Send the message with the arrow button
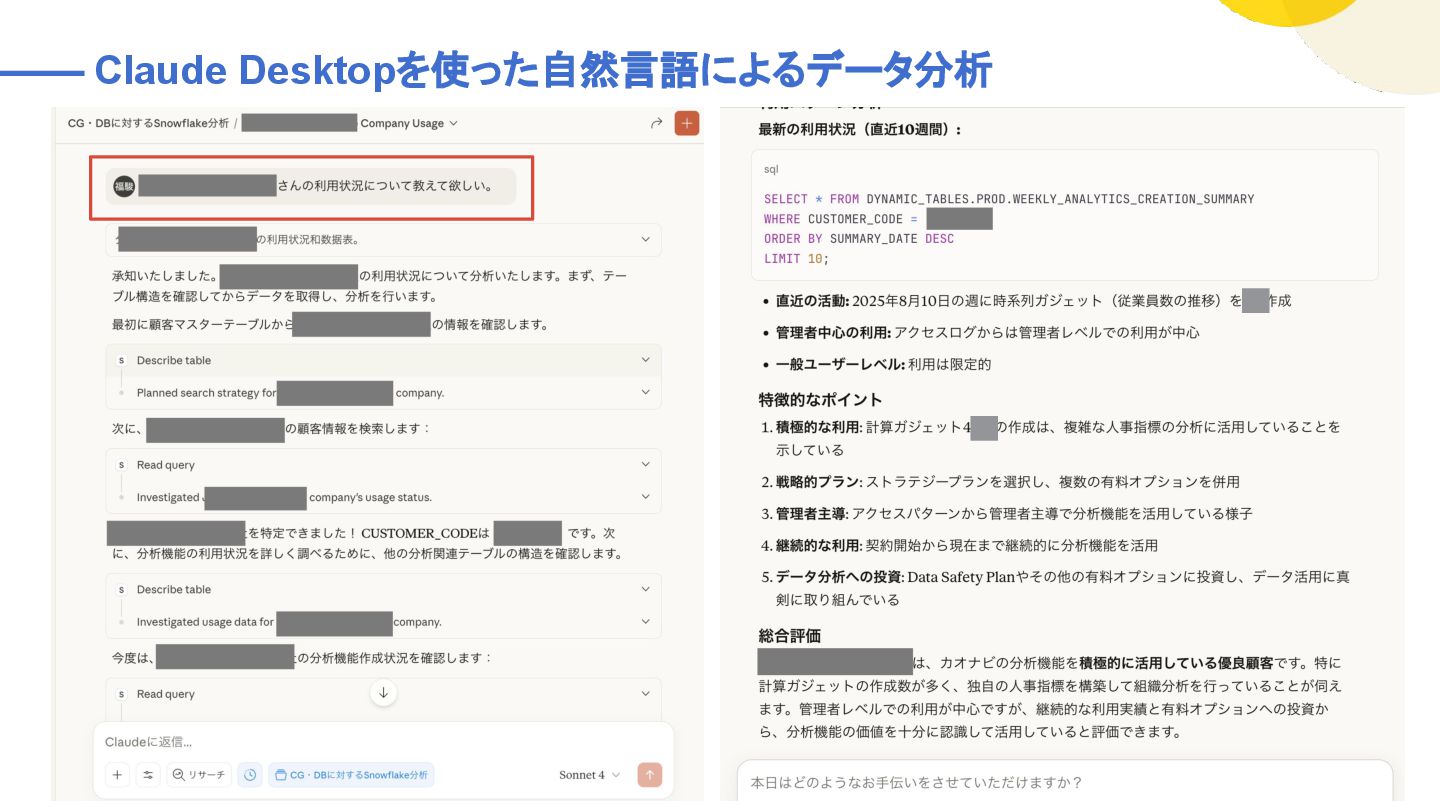1440x810 pixels. 650,775
